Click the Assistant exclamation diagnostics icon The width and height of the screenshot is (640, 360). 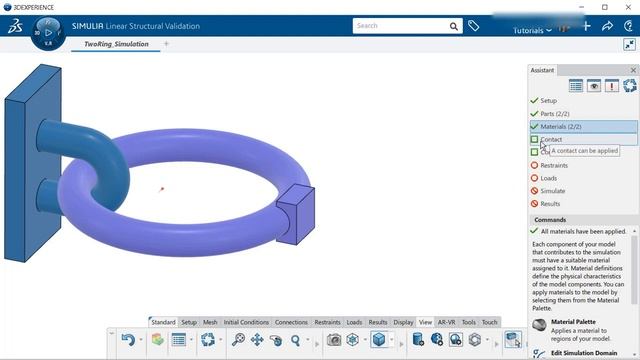pos(611,86)
